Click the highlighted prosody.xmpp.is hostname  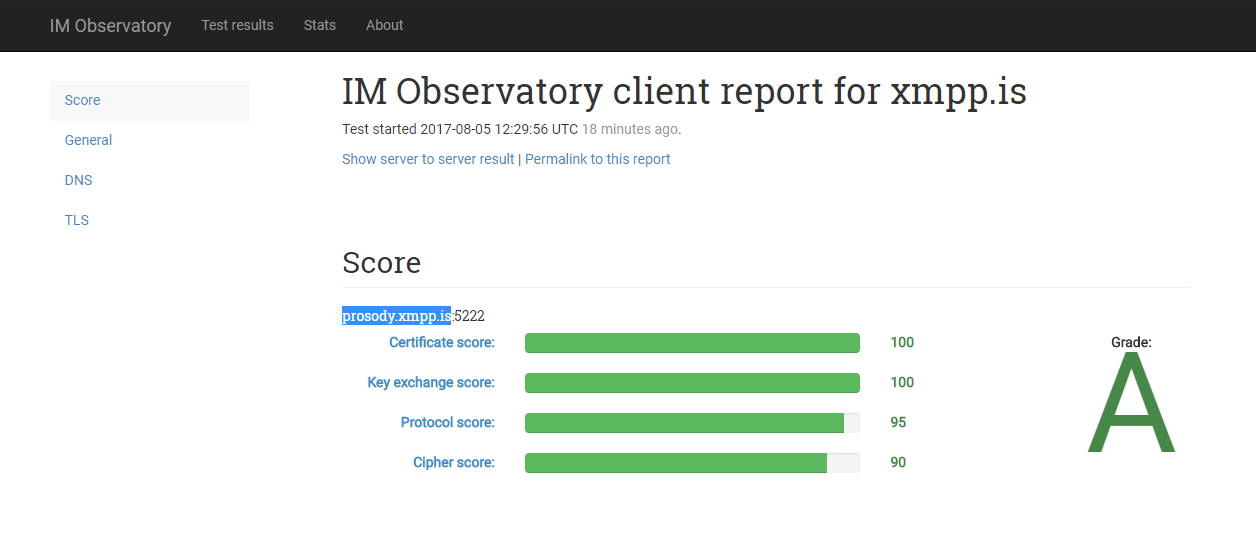click(396, 316)
